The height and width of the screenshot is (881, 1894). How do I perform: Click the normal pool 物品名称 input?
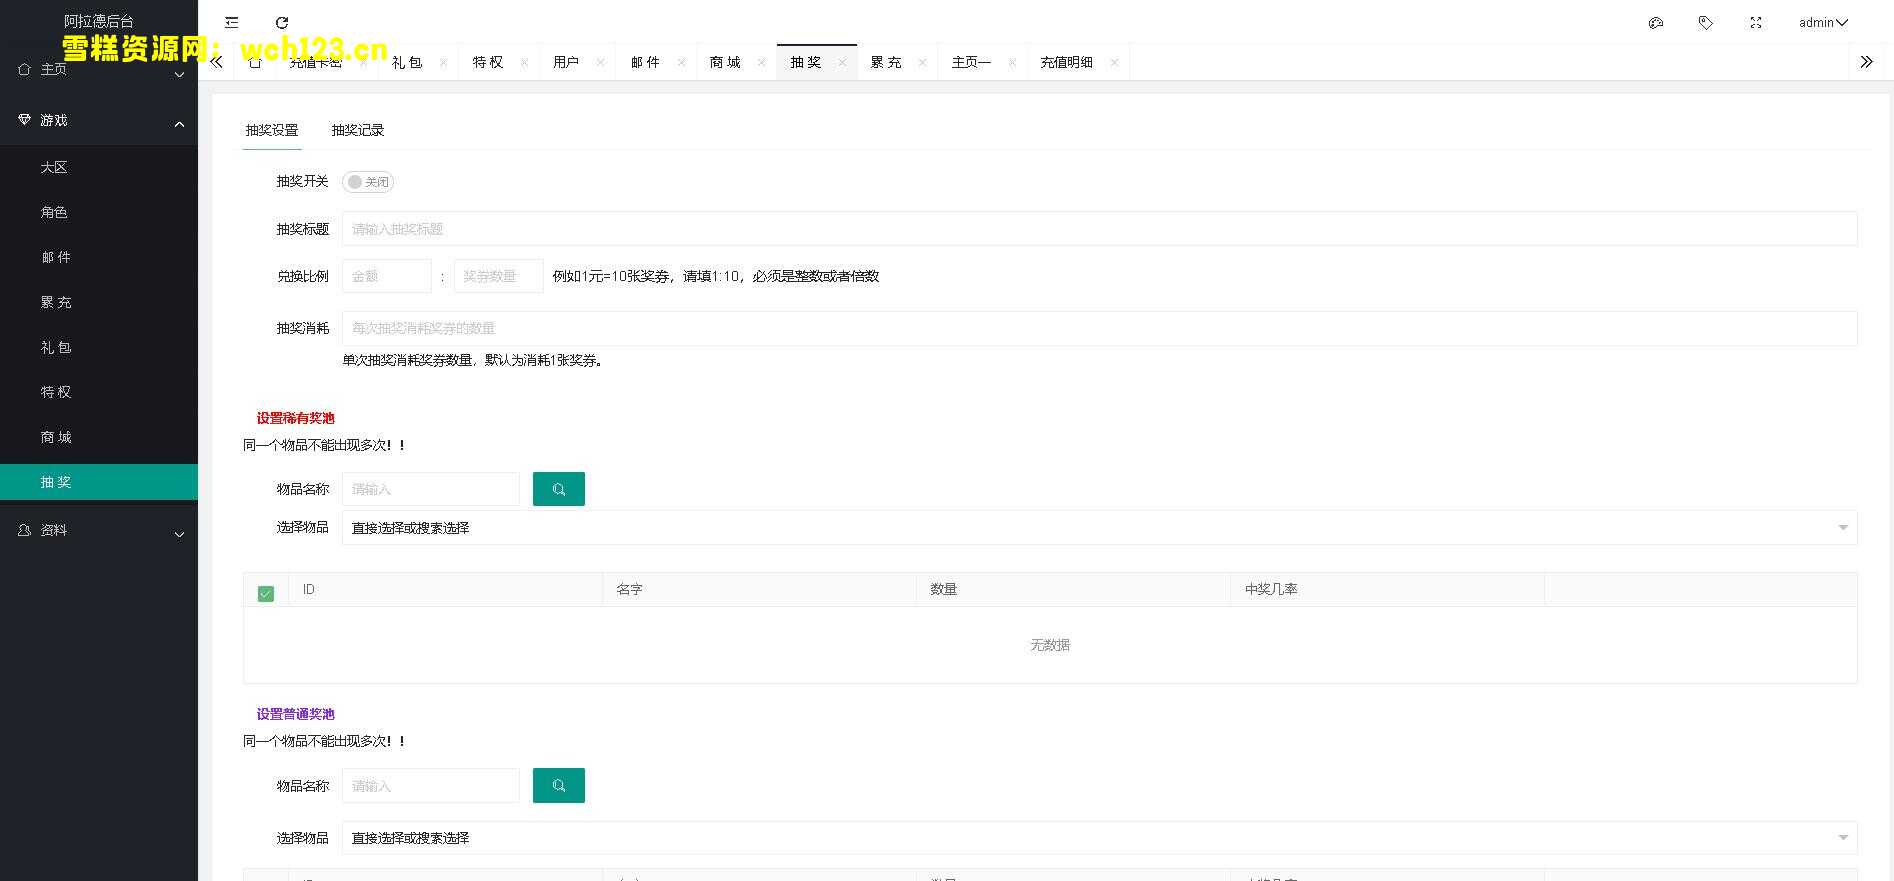(x=431, y=786)
